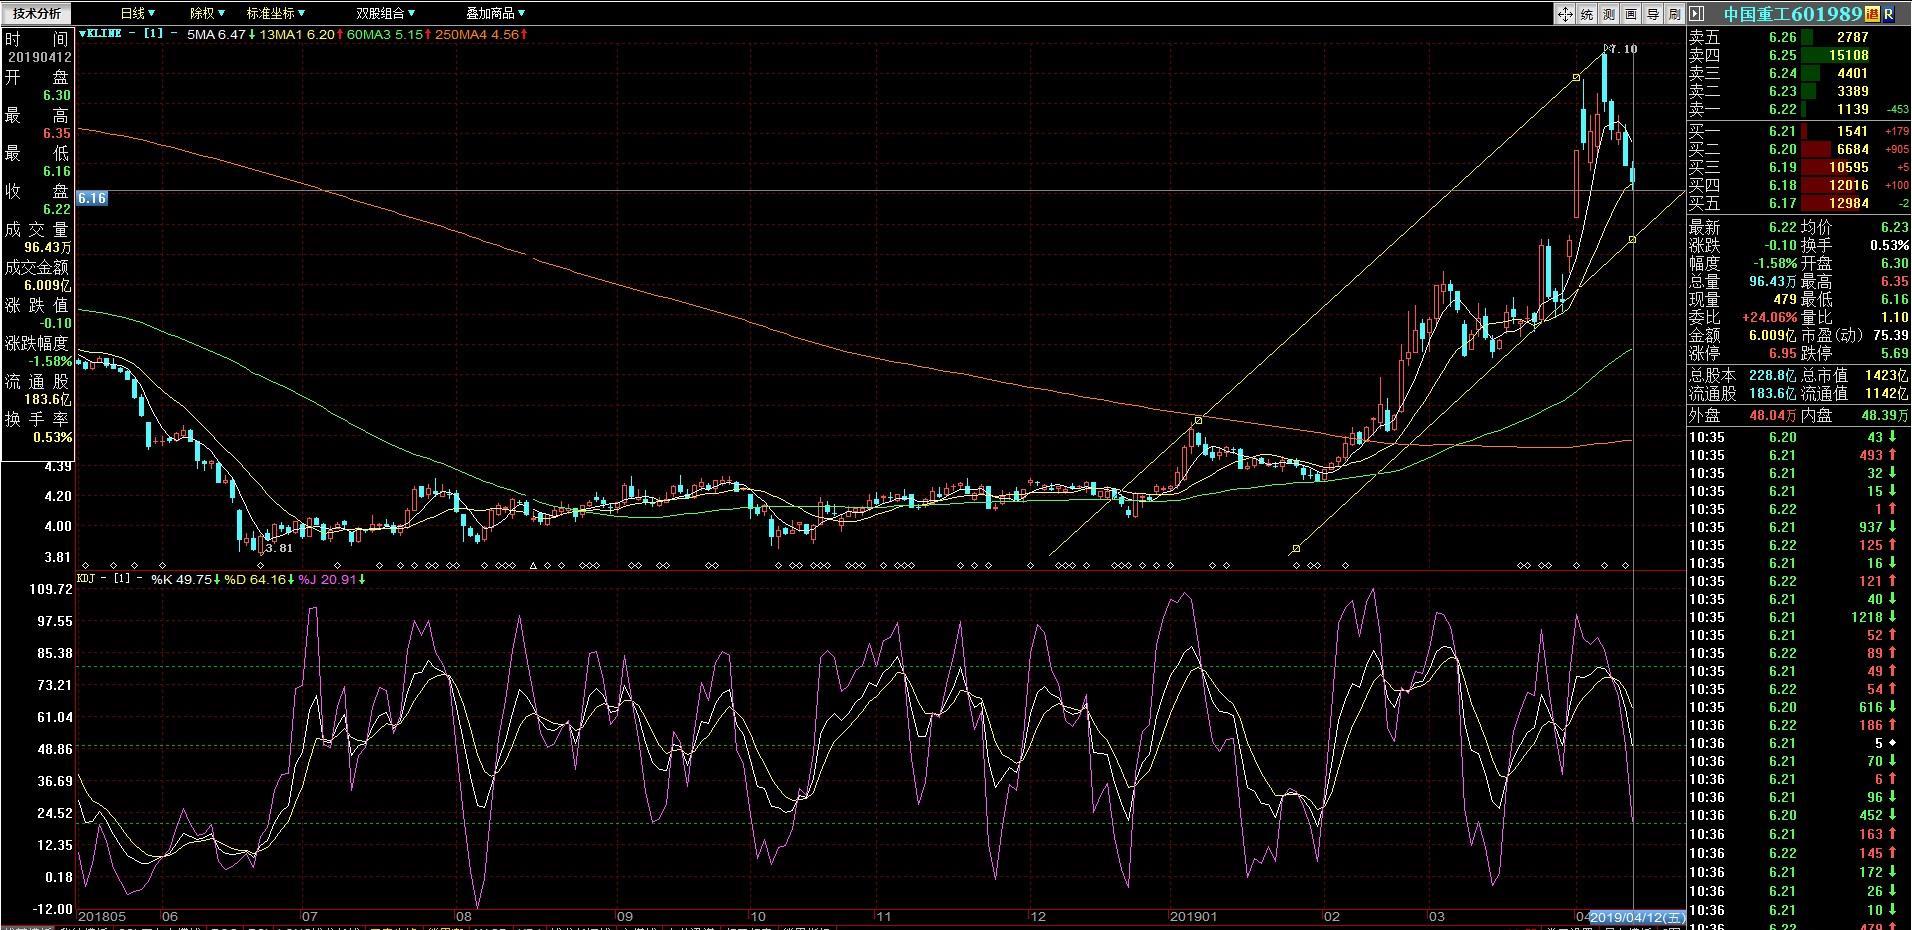
Task: Open the 日线 period dropdown
Action: tap(137, 14)
